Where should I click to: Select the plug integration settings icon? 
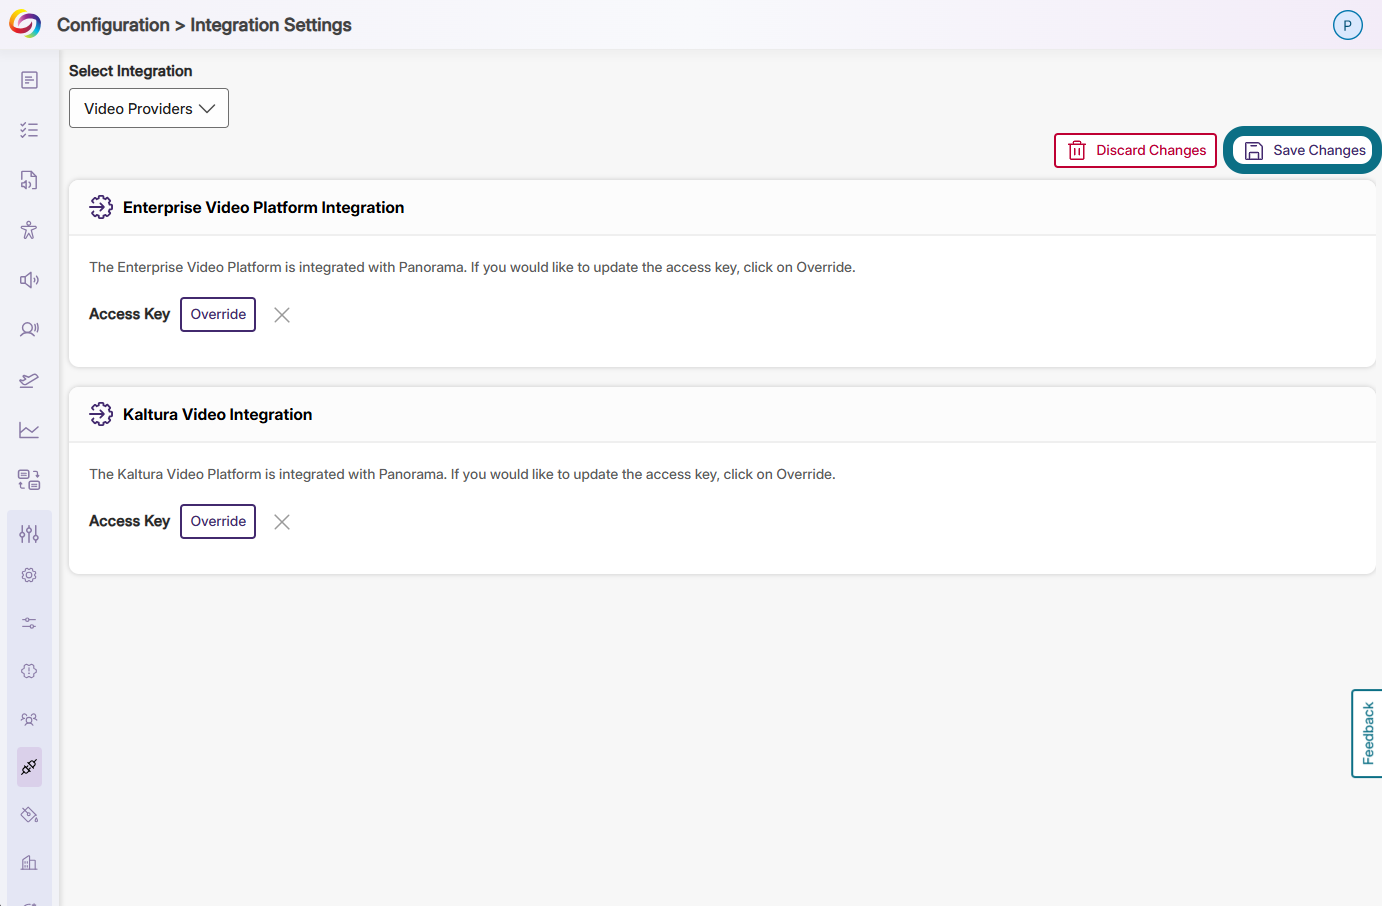(x=29, y=767)
